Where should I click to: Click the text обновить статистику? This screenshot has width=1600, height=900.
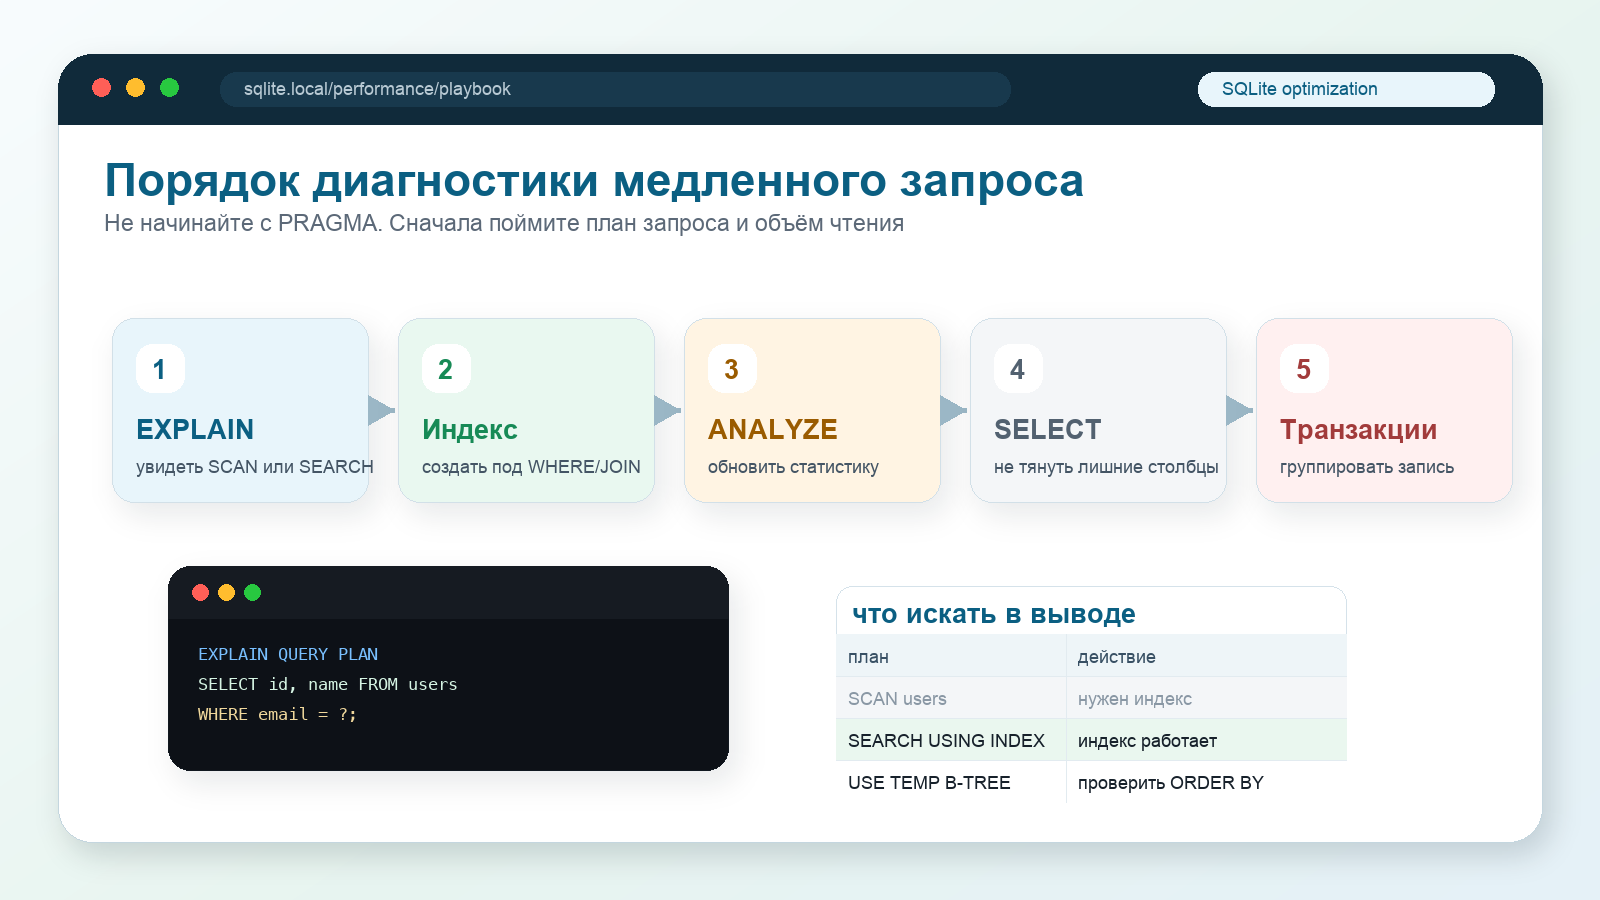click(x=793, y=467)
